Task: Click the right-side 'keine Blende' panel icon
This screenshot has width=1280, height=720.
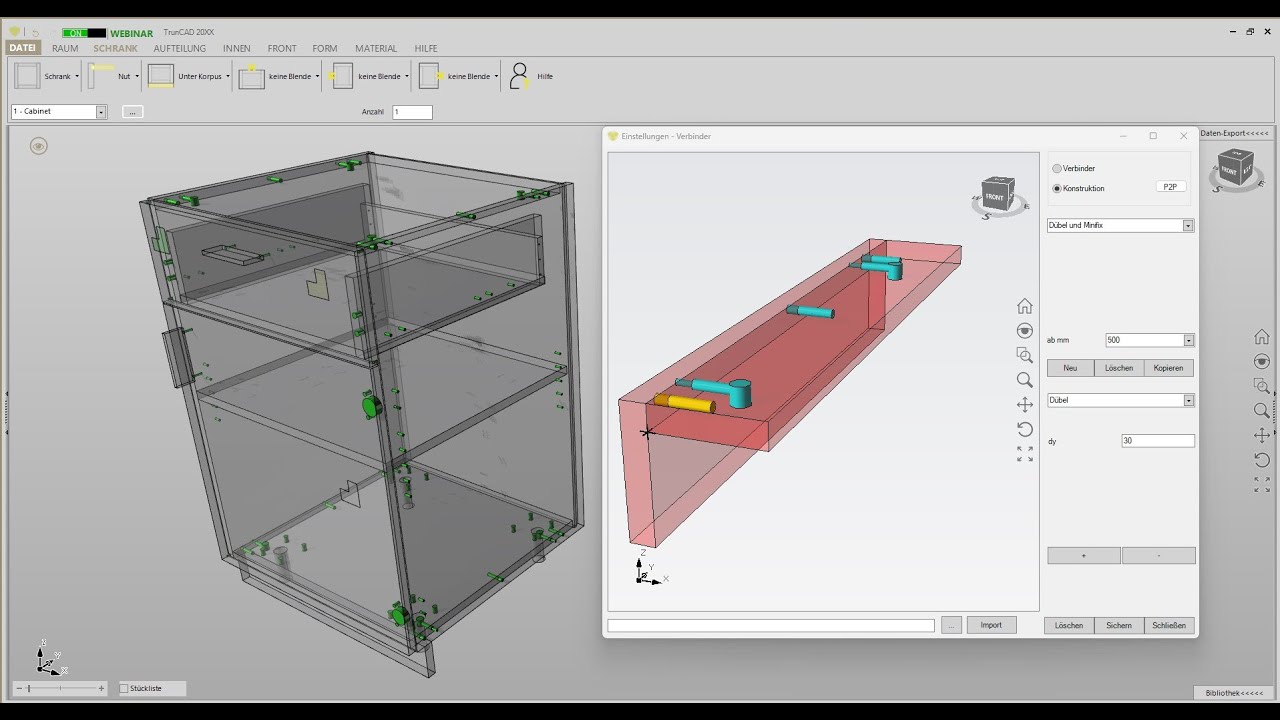Action: tap(431, 76)
